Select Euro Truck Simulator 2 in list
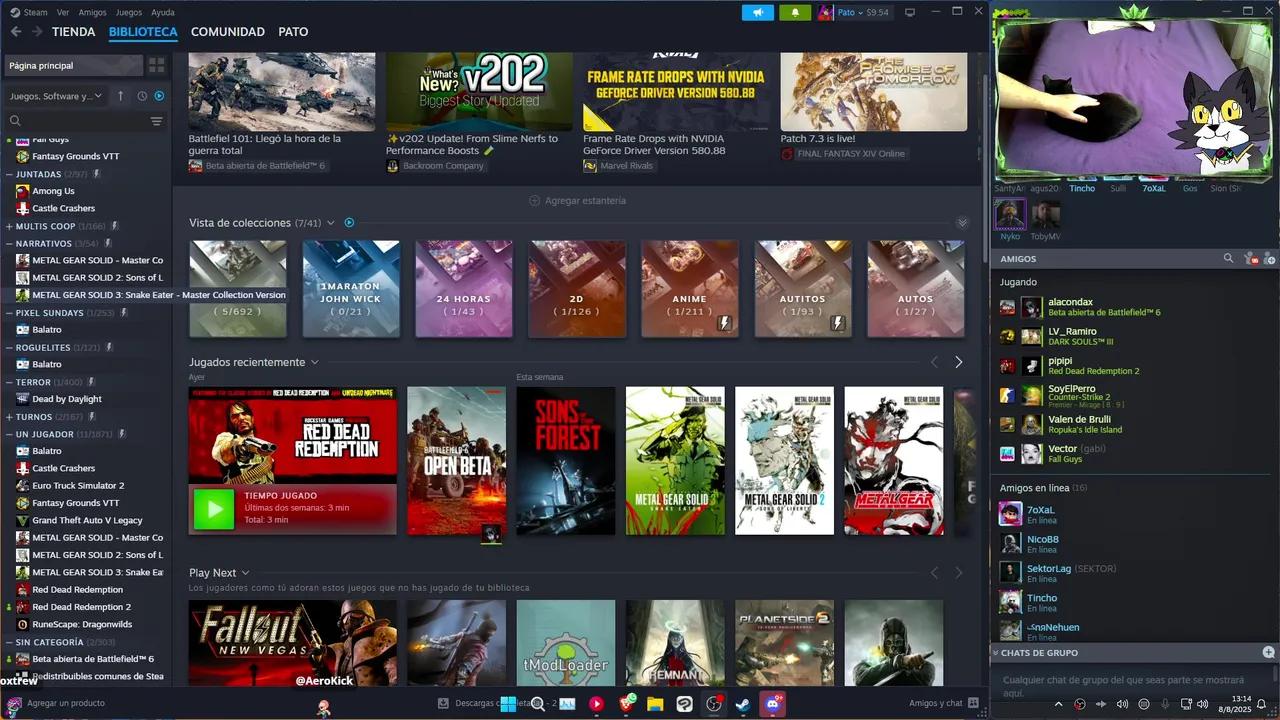Viewport: 1280px width, 720px height. (78, 485)
